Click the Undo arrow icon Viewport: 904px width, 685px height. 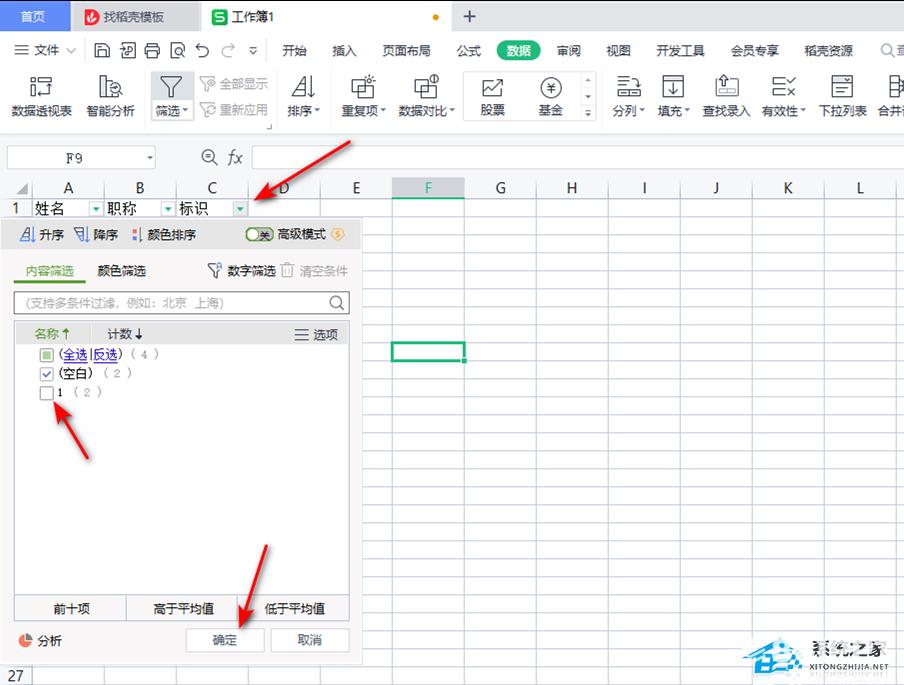[x=202, y=51]
